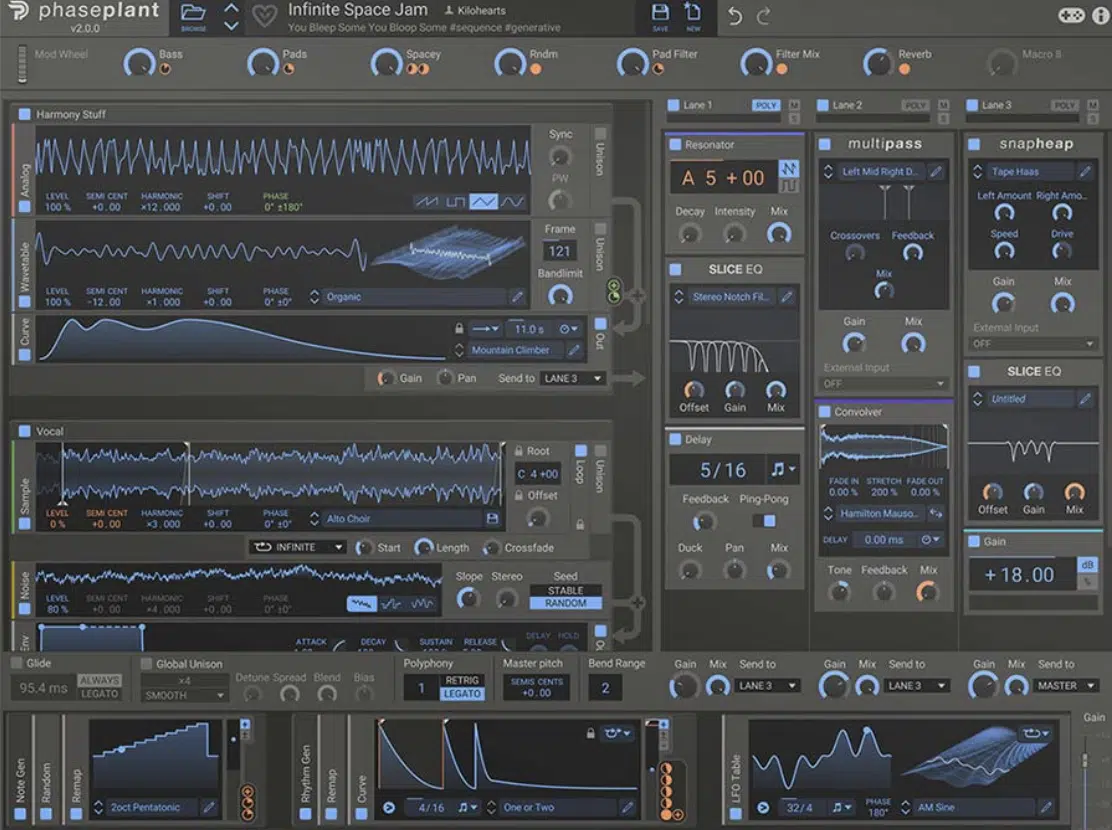Expand multipass External Input OFF dropdown
This screenshot has height=830, width=1112.
tap(883, 384)
